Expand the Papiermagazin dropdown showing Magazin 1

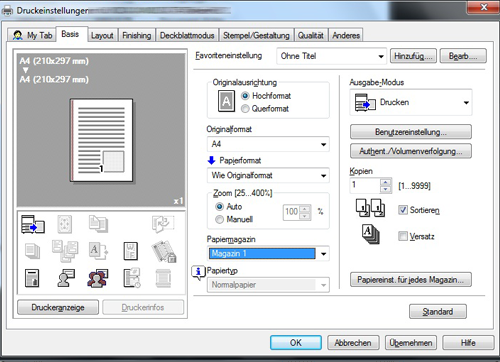pyautogui.click(x=268, y=254)
